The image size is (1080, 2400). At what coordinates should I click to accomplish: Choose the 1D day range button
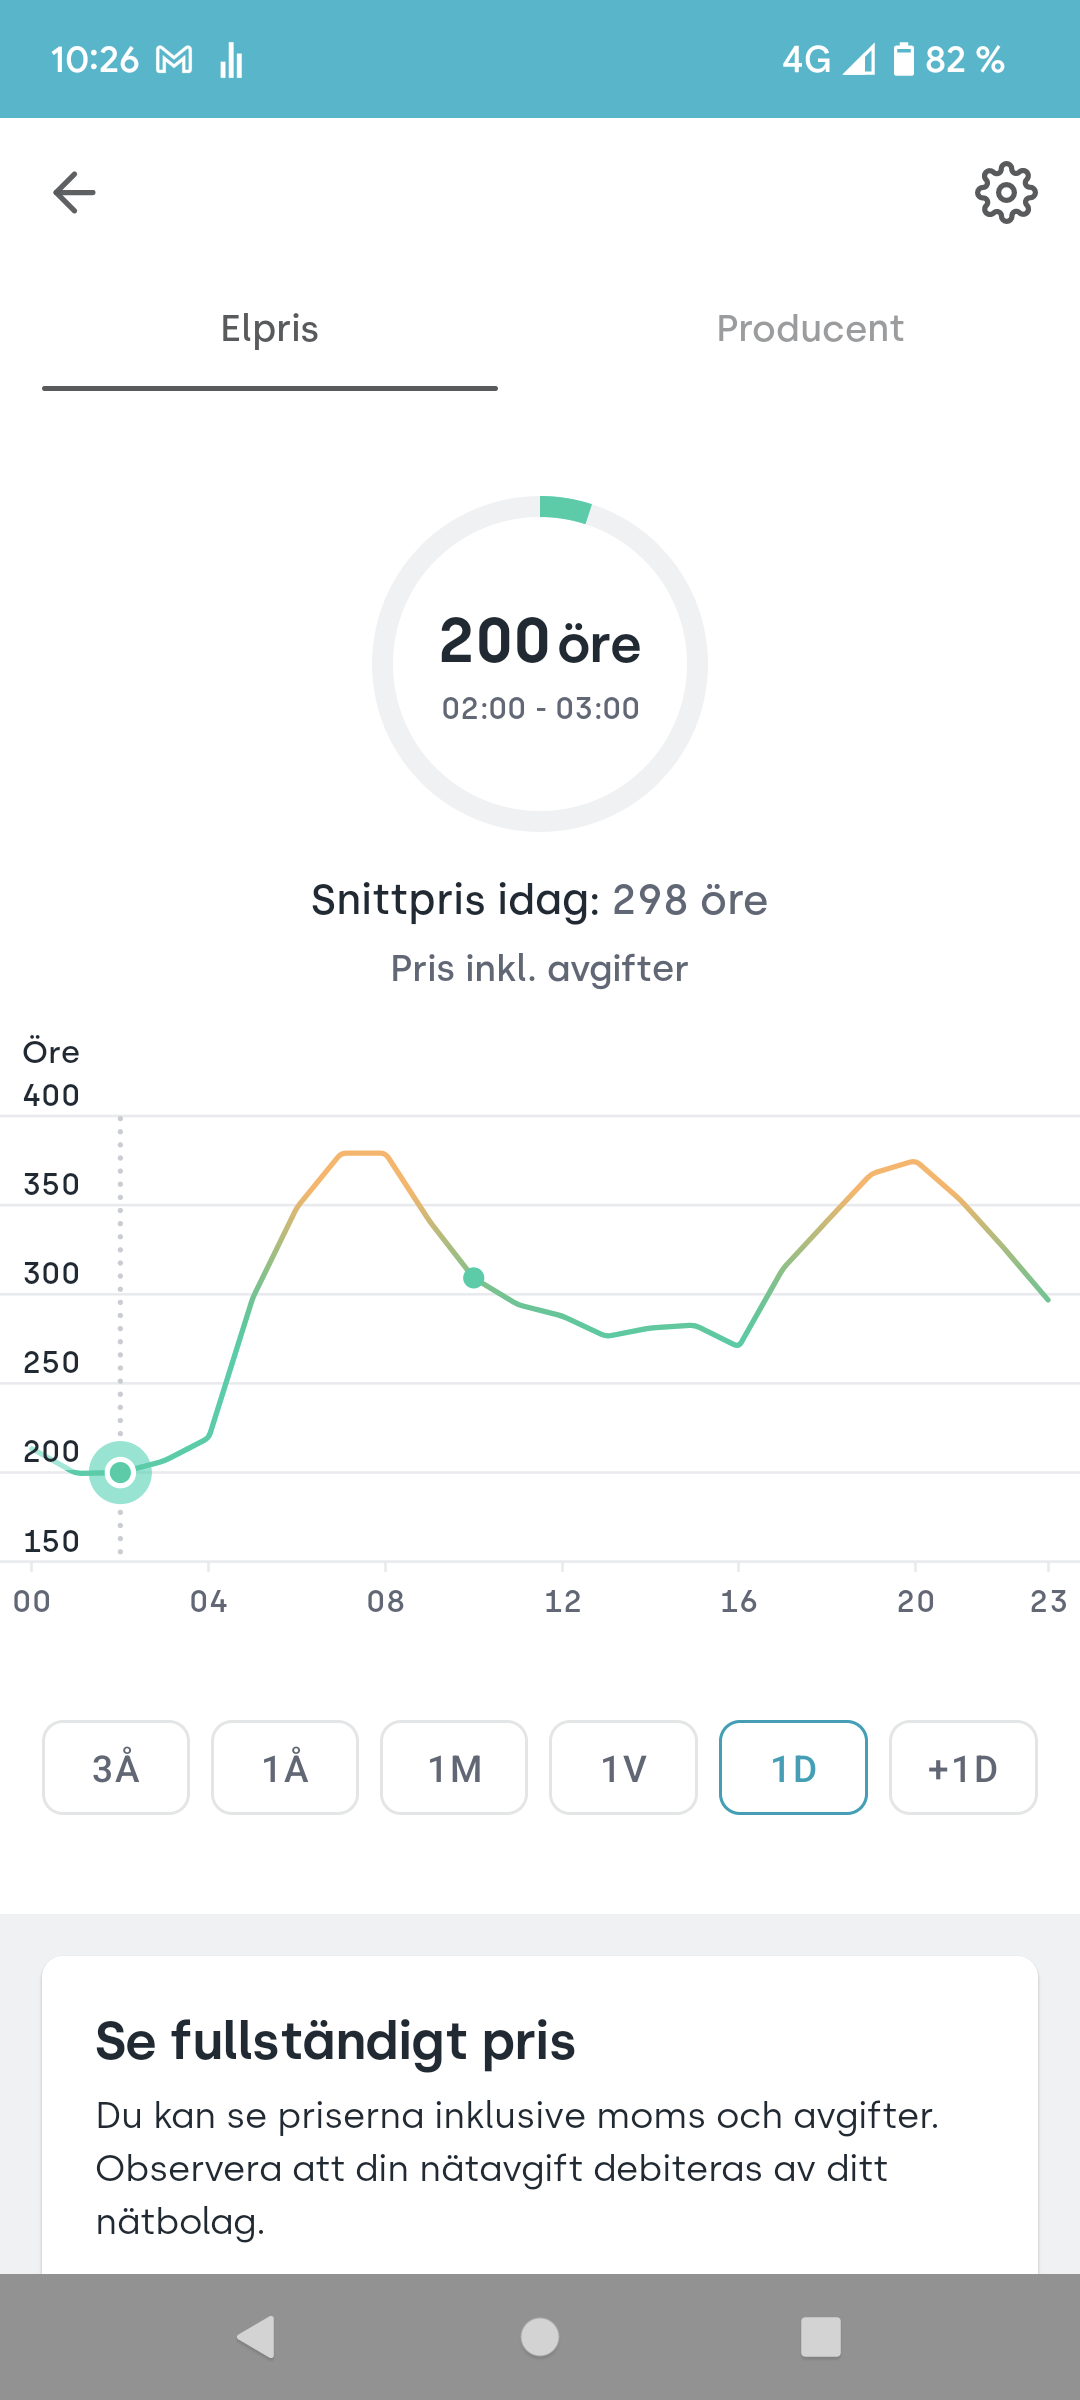coord(793,1767)
